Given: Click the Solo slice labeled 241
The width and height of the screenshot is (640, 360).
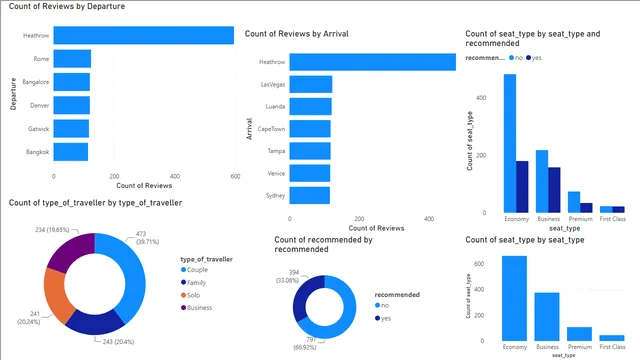Looking at the screenshot, I should (x=55, y=295).
